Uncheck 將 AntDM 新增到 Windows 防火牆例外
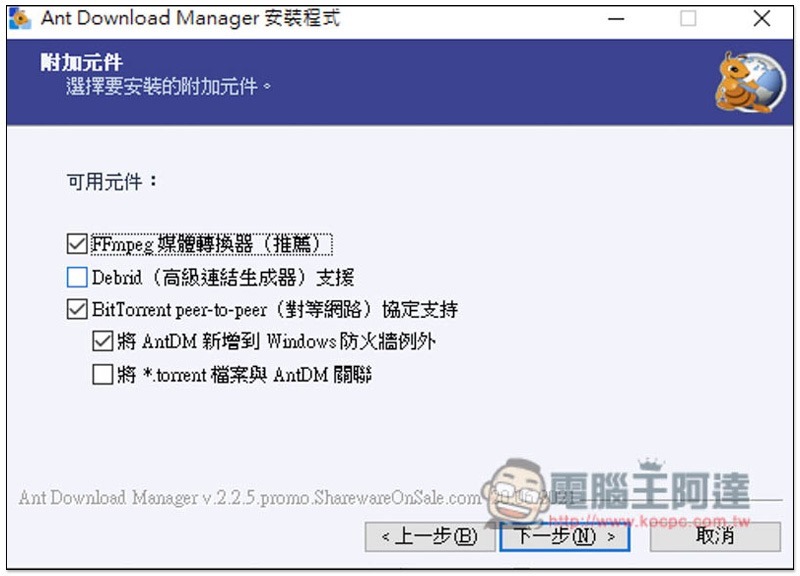The image size is (800, 576). point(103,341)
